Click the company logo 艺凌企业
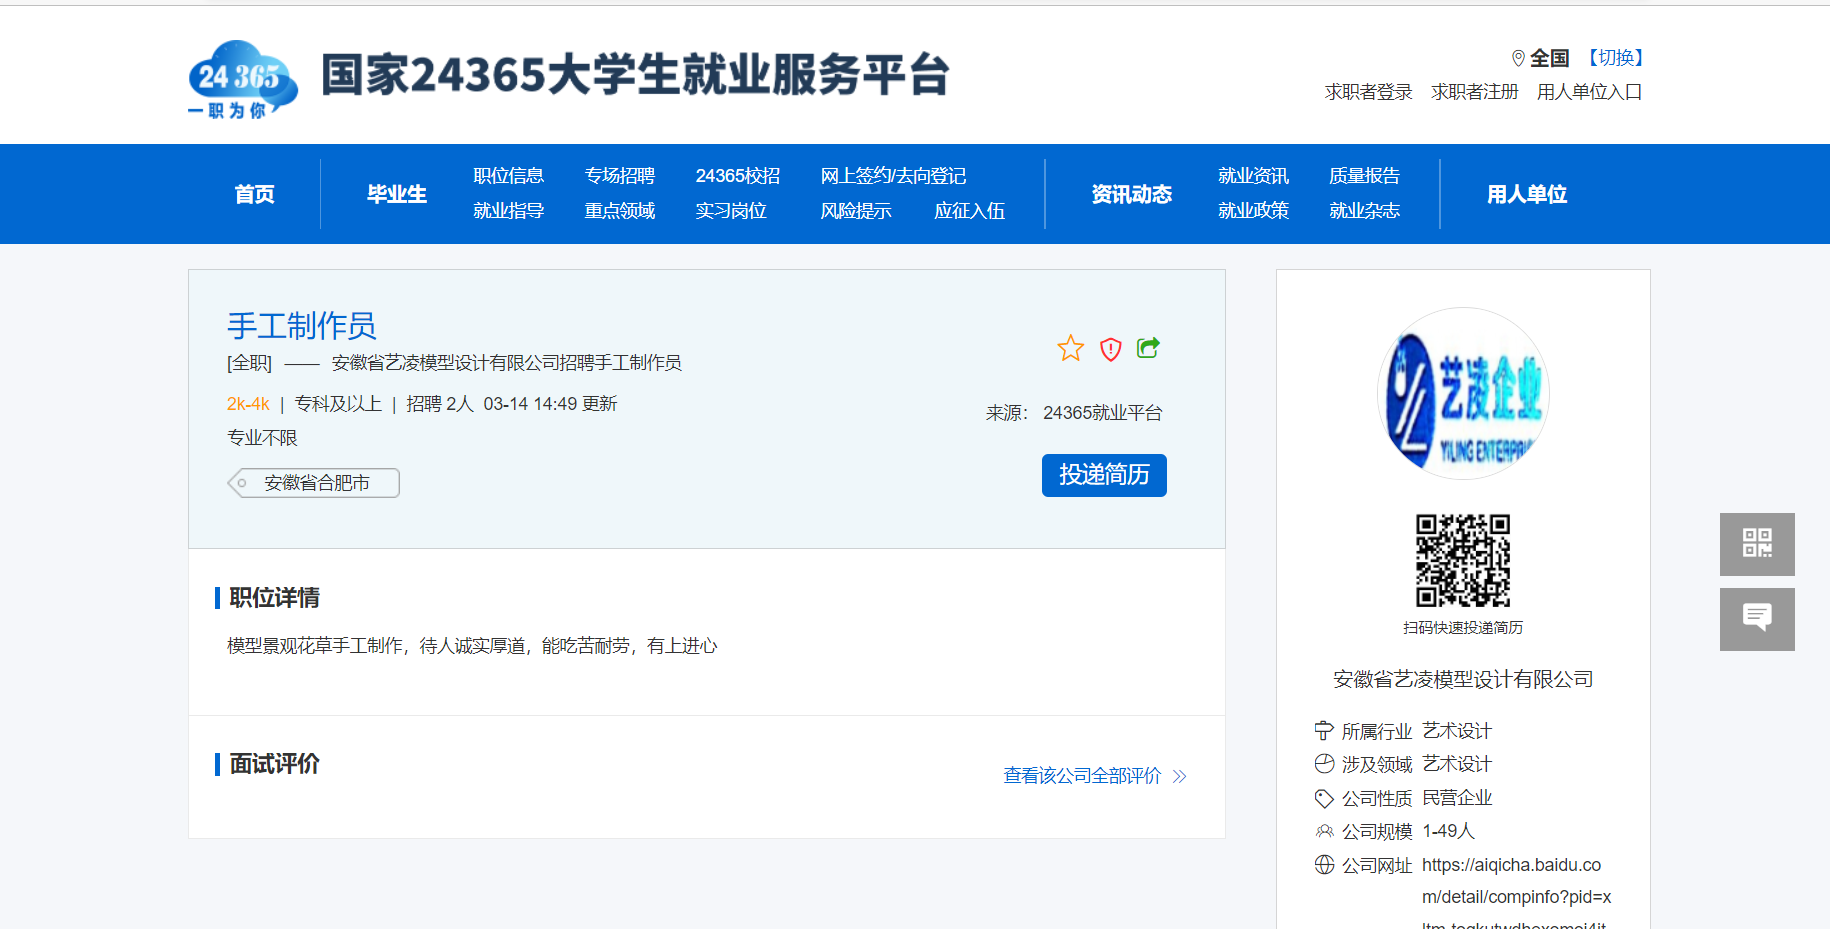1830x929 pixels. pyautogui.click(x=1463, y=393)
